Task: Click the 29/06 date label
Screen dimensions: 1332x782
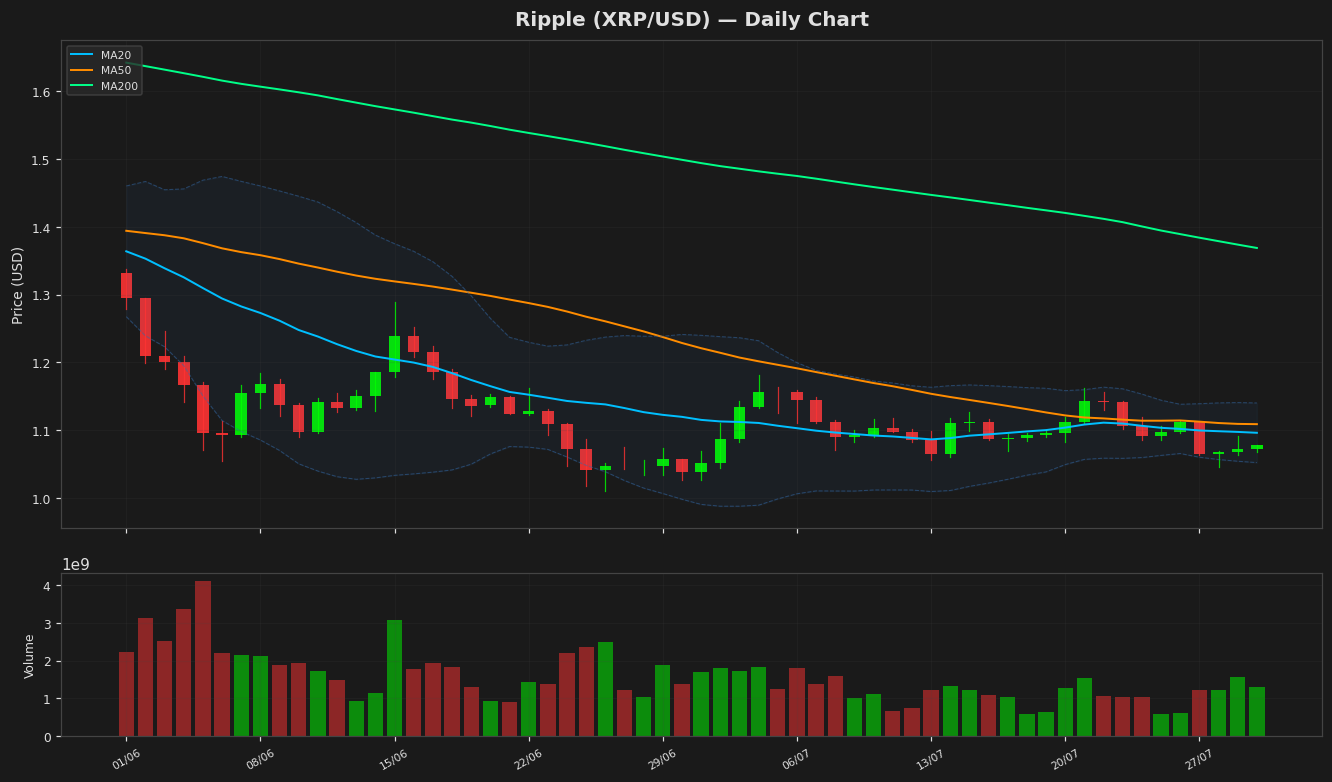Action: [x=662, y=761]
